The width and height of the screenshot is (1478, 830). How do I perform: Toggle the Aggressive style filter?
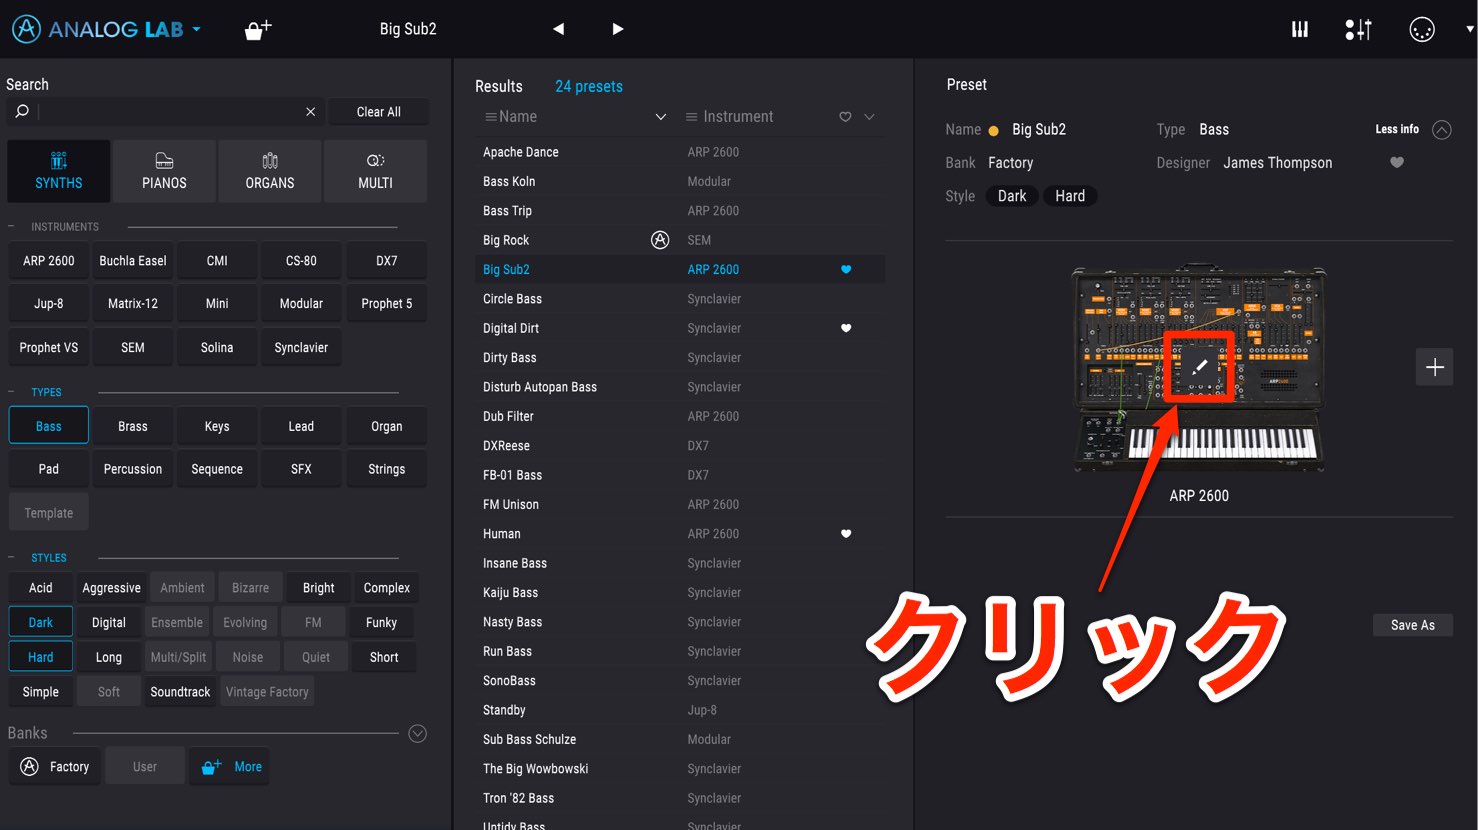[112, 588]
